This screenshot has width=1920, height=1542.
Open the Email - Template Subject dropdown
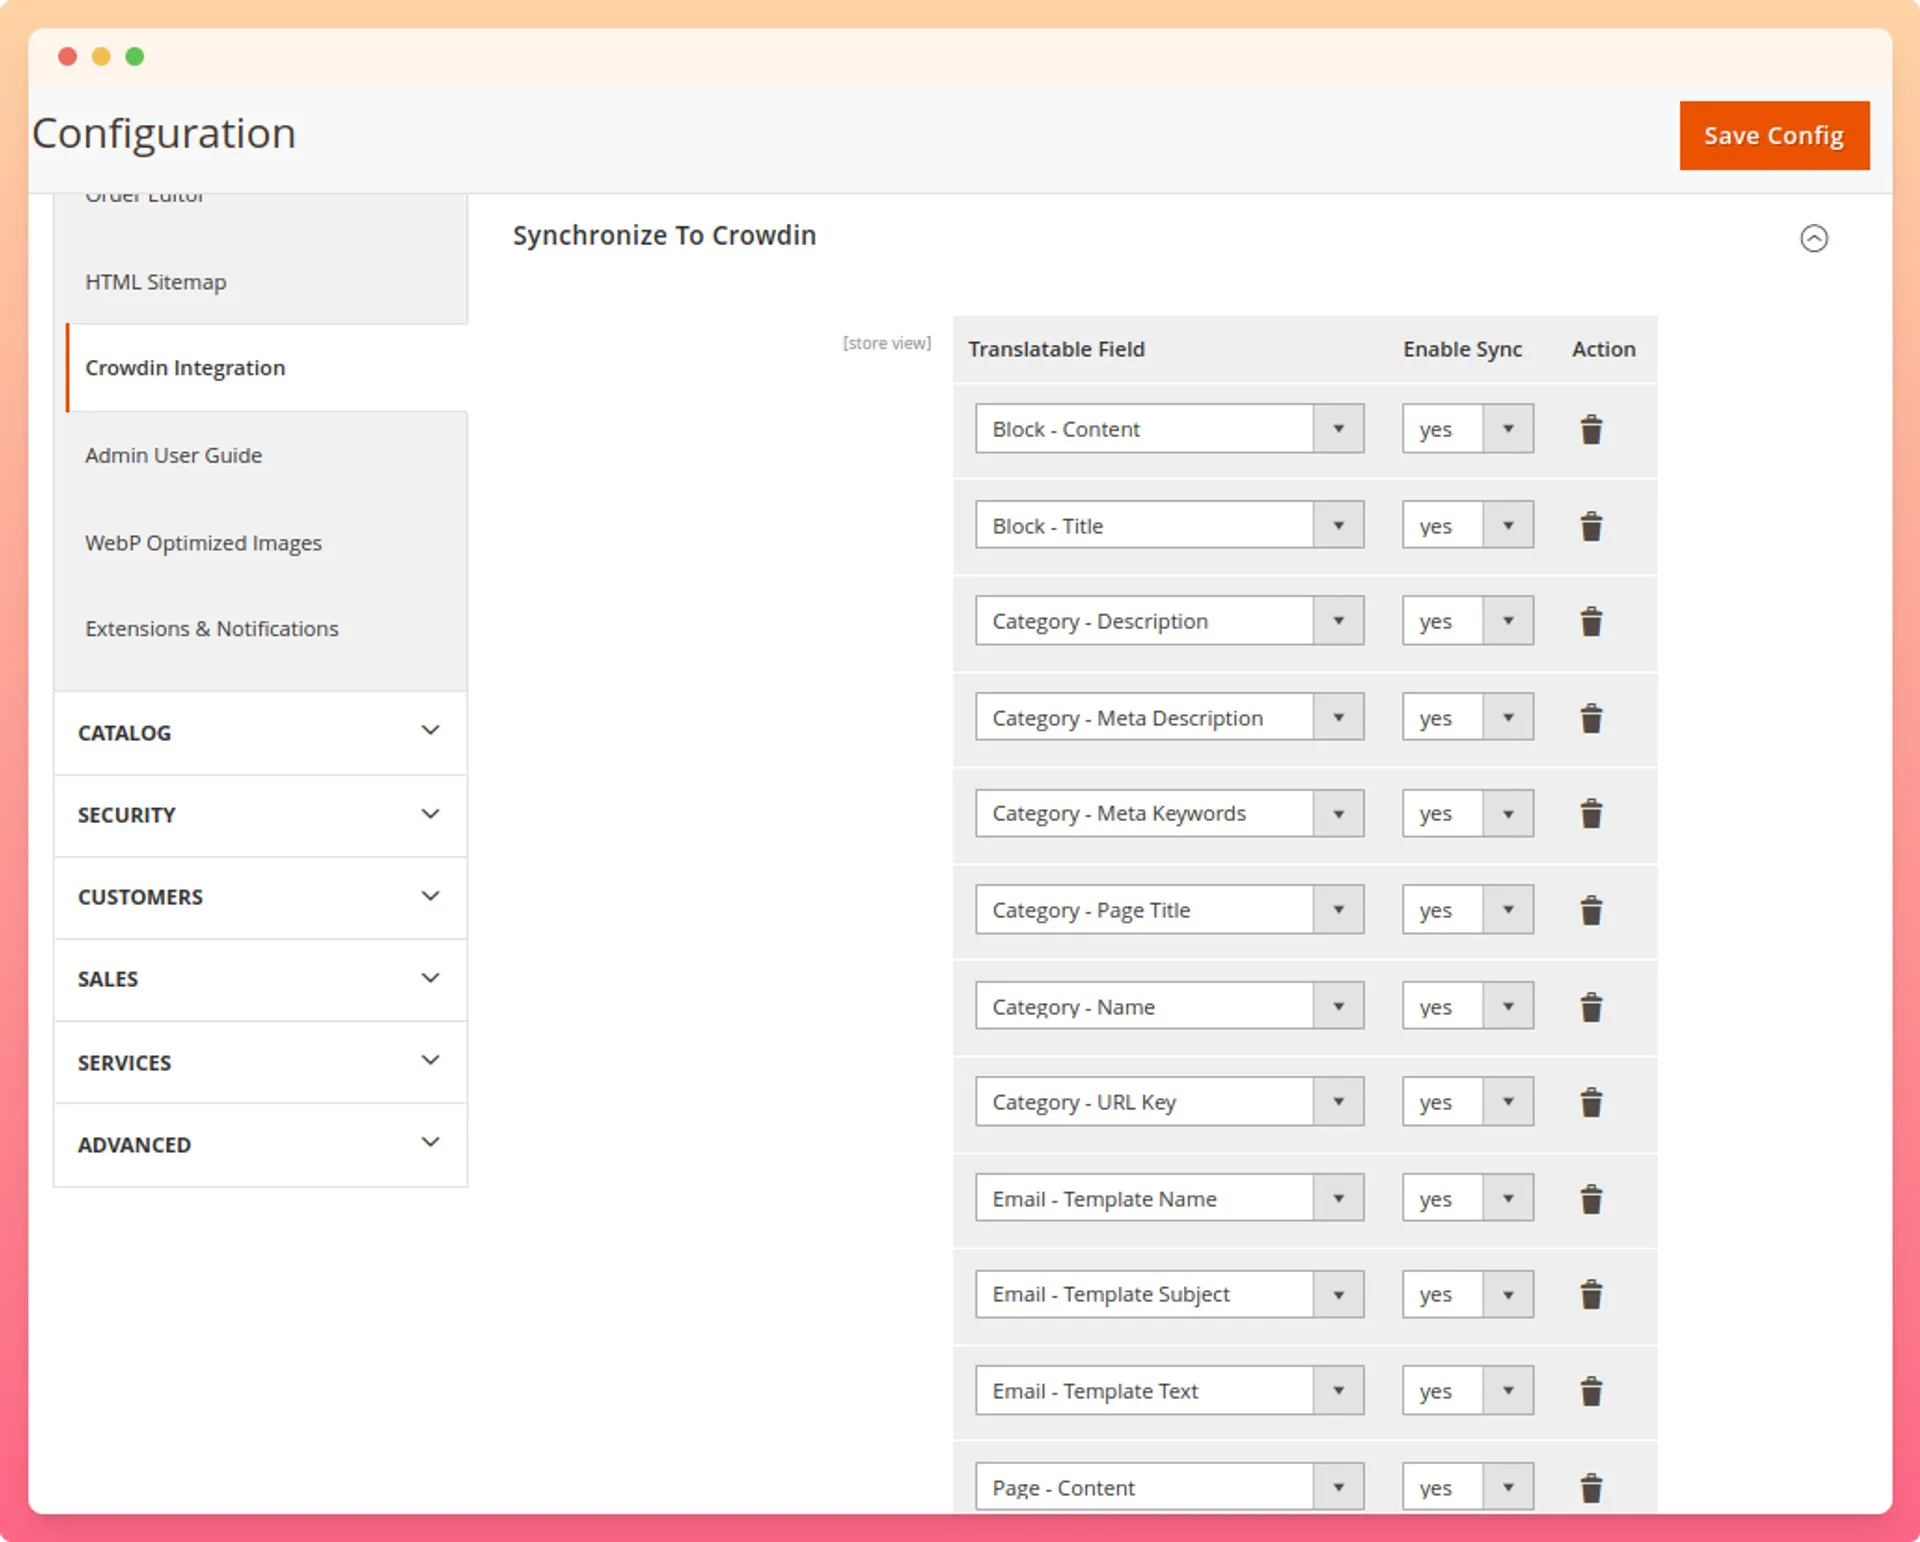pyautogui.click(x=1169, y=1294)
